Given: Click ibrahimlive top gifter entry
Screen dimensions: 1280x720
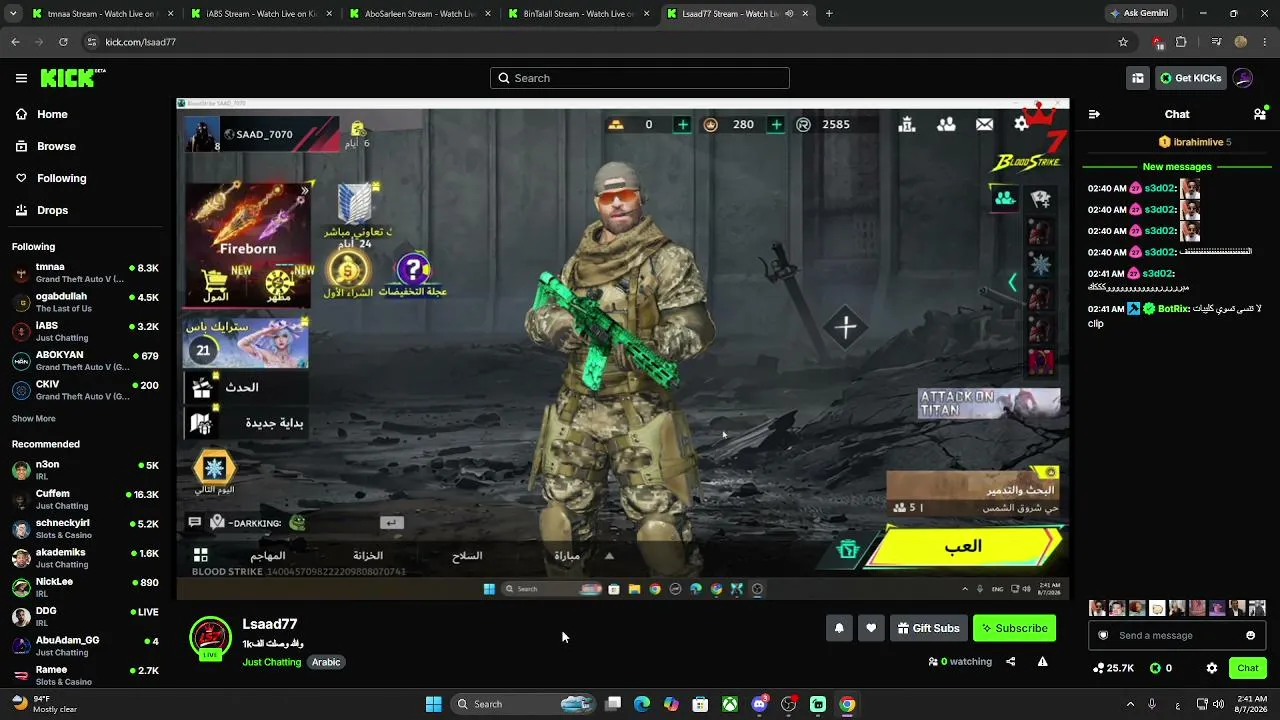Looking at the screenshot, I should point(1195,142).
